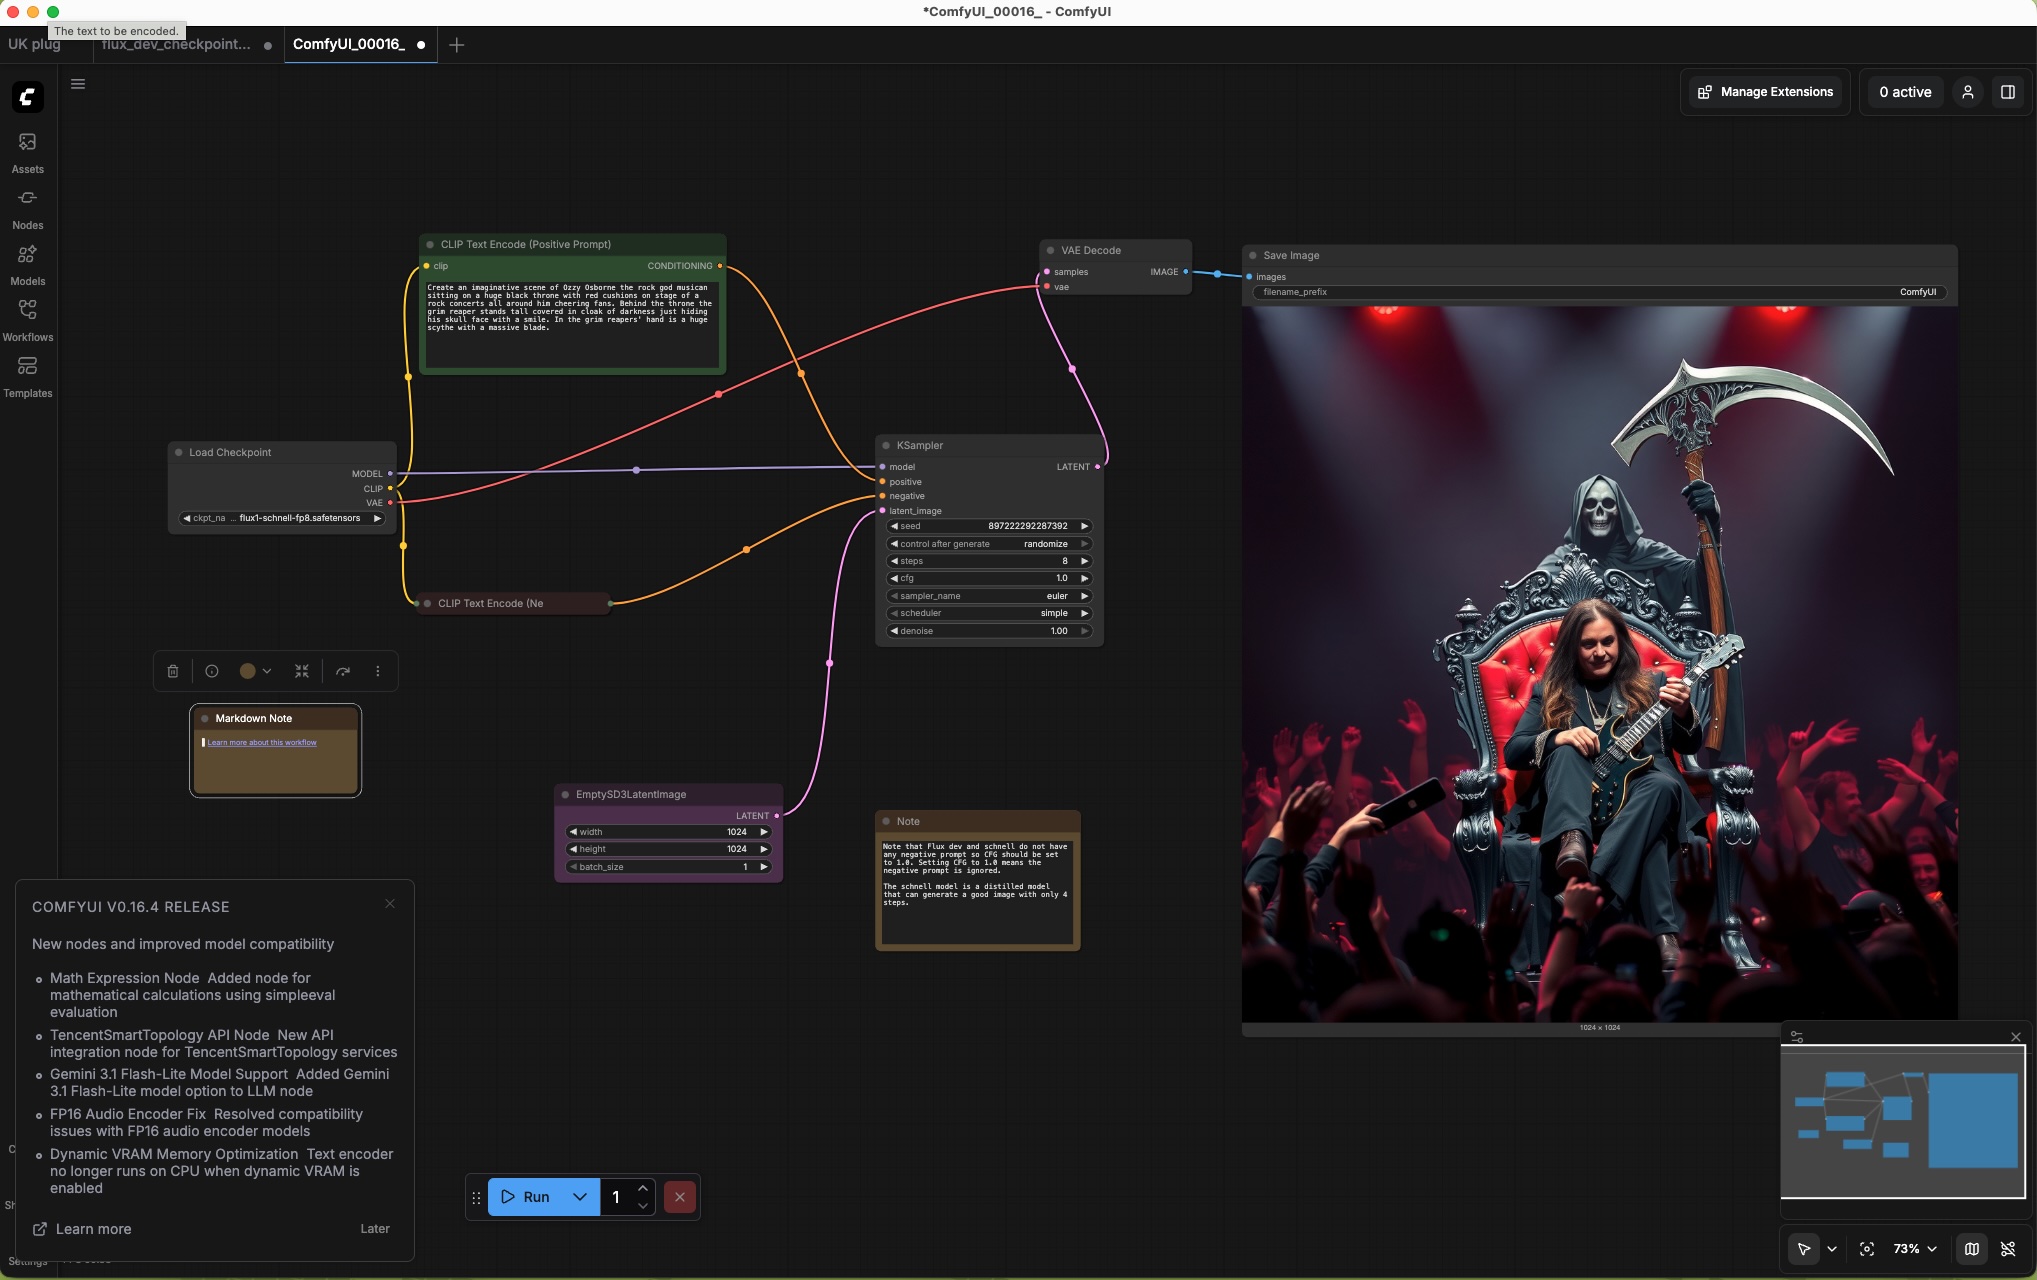Image resolution: width=2037 pixels, height=1280 pixels.
Task: Click Later on the release notes popup
Action: [374, 1229]
